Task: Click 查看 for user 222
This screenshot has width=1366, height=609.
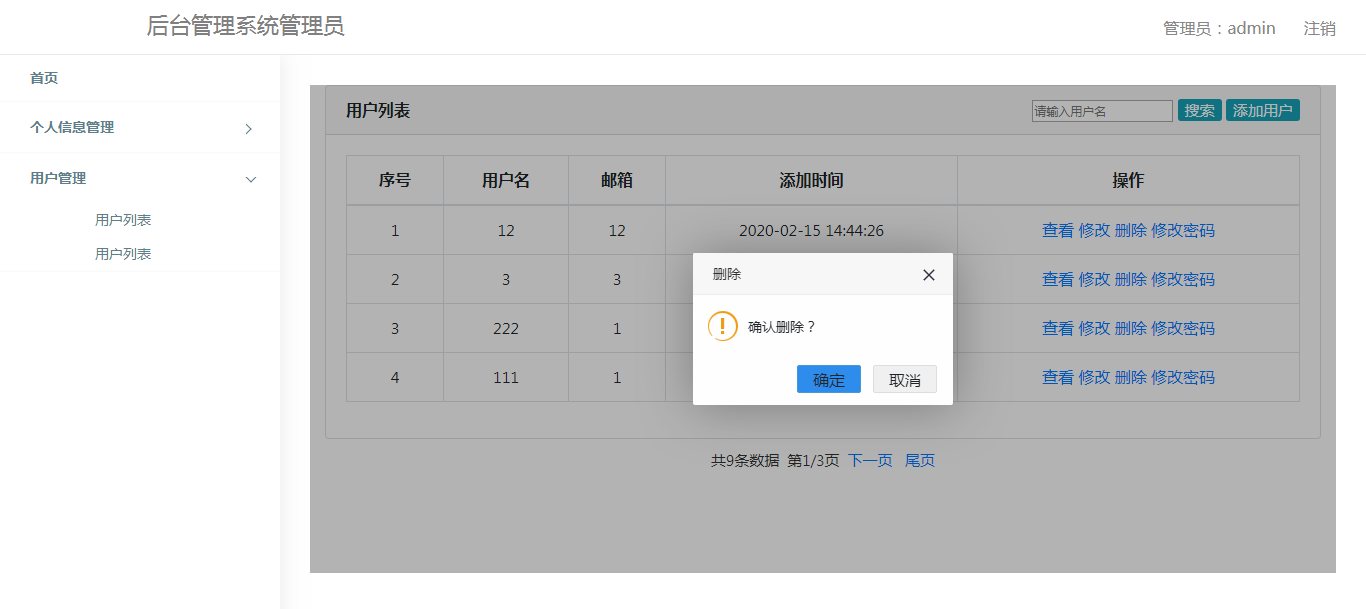Action: [1058, 328]
